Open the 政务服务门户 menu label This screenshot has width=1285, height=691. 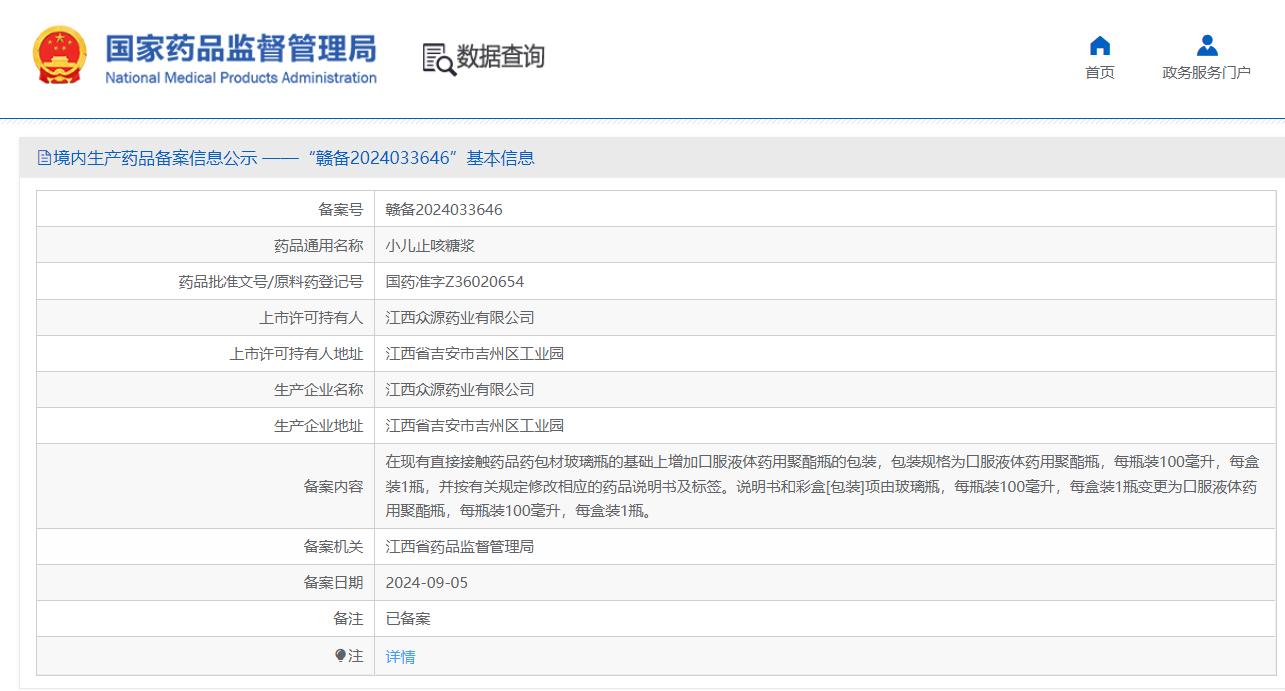(x=1206, y=73)
